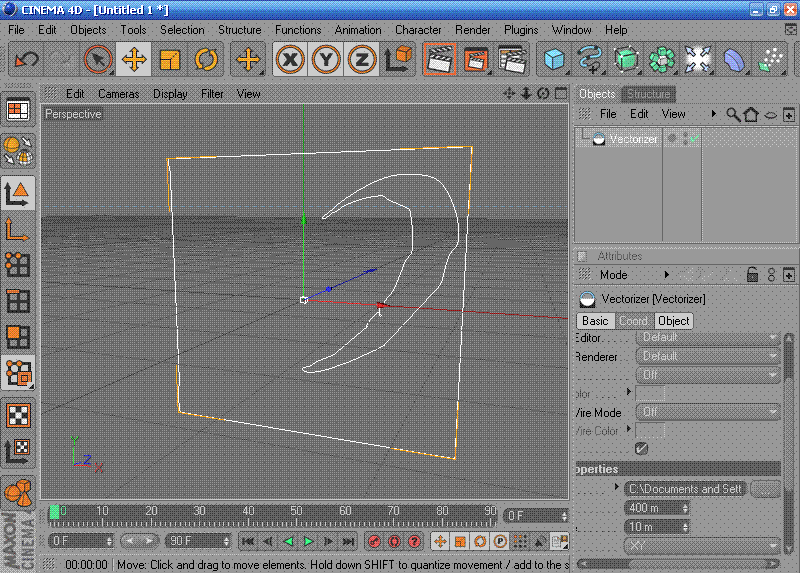Switch to Points mode
This screenshot has height=573, width=800.
[x=18, y=265]
